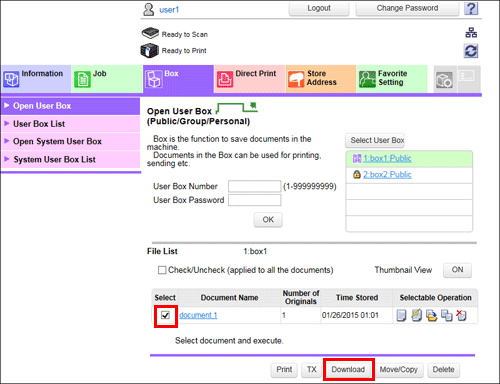Click fourth operation icon for document 1
500x384 pixels.
click(x=446, y=315)
